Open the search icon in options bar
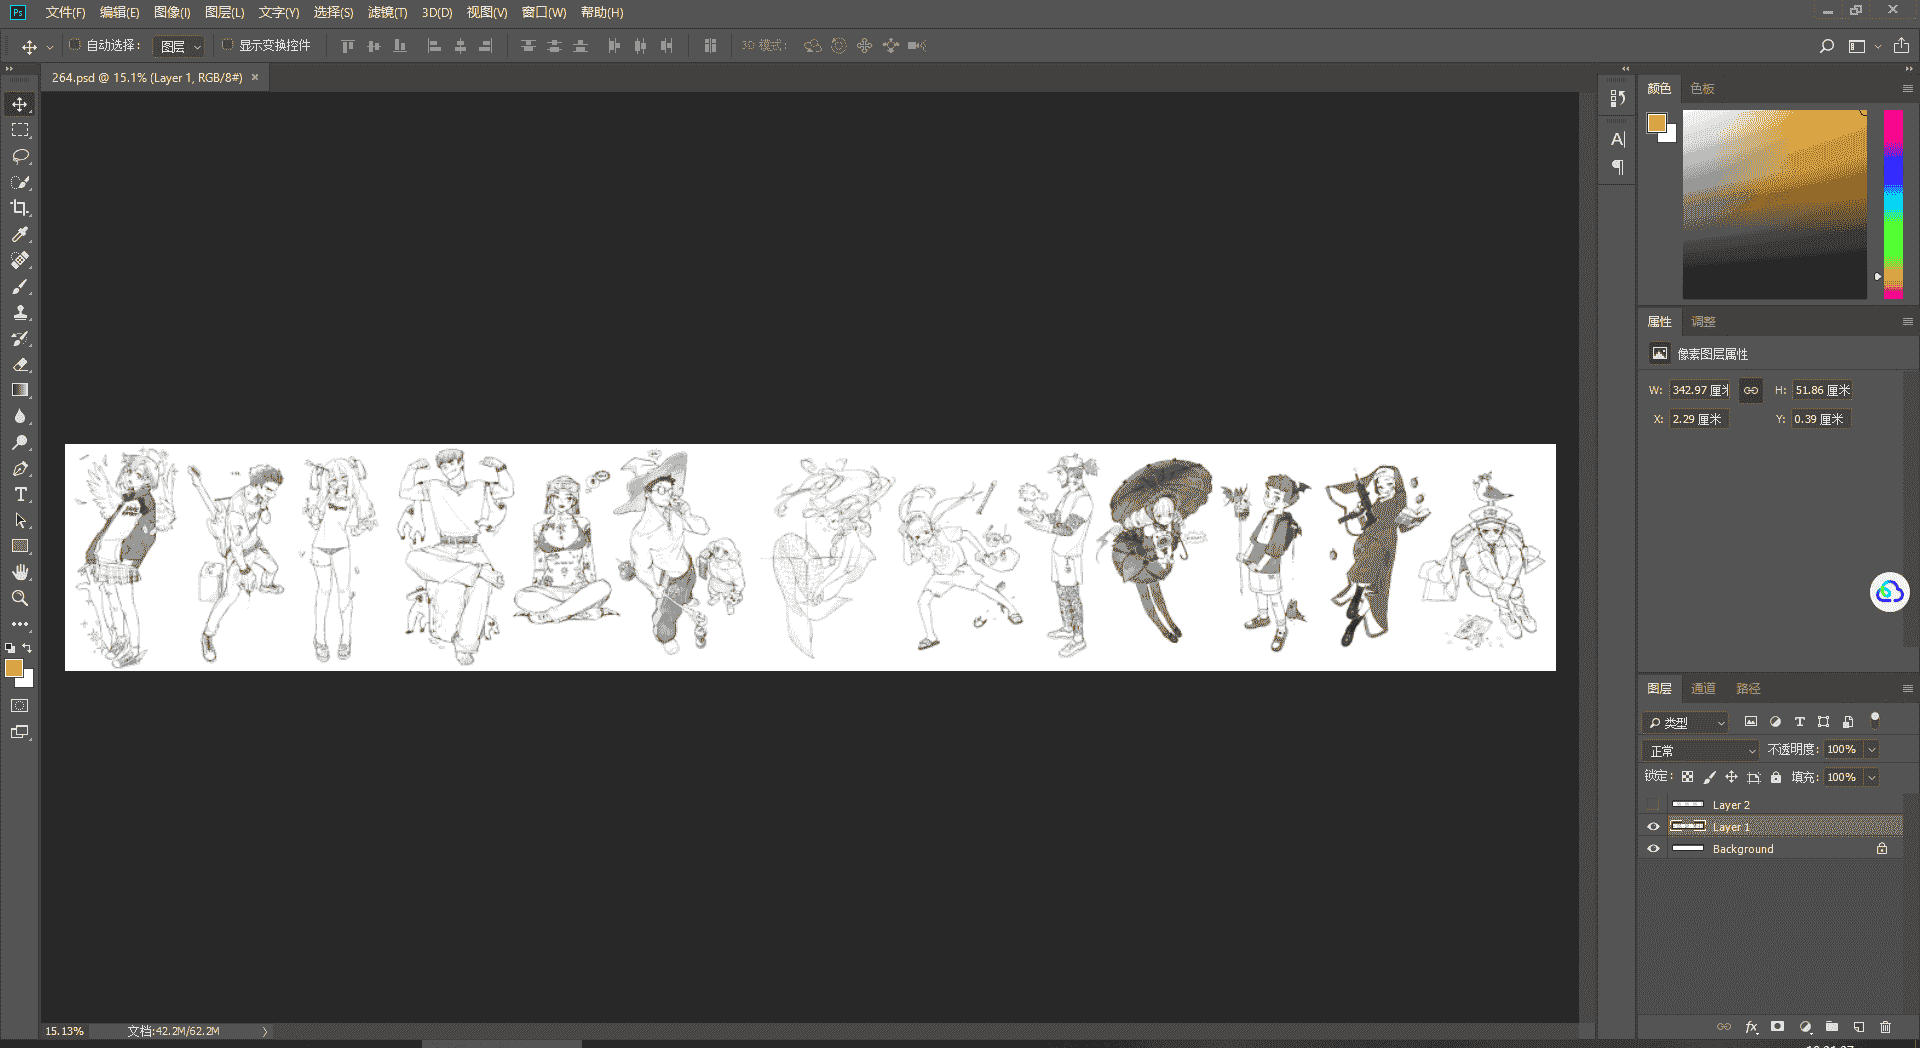The width and height of the screenshot is (1920, 1048). [x=1826, y=46]
